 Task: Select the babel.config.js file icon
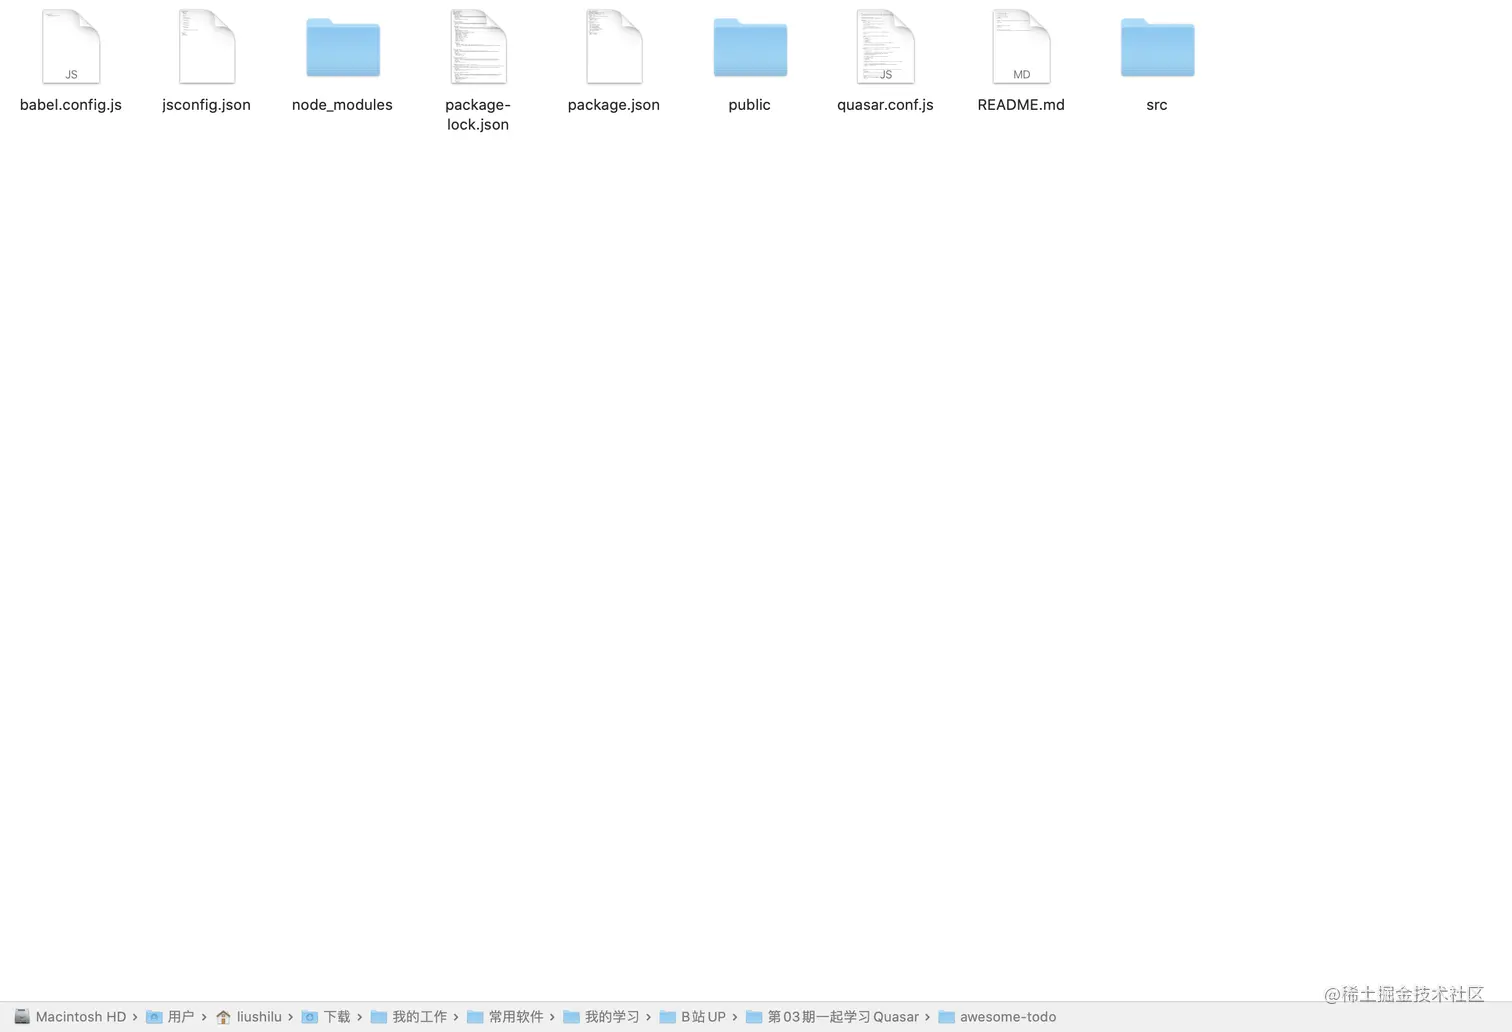coord(71,47)
